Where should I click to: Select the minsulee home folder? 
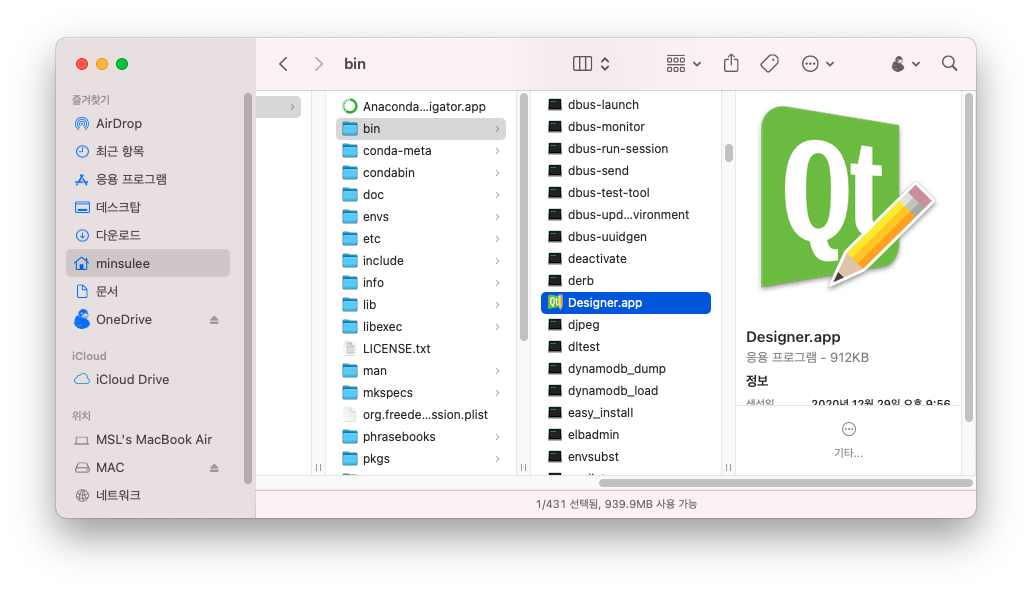tap(148, 263)
